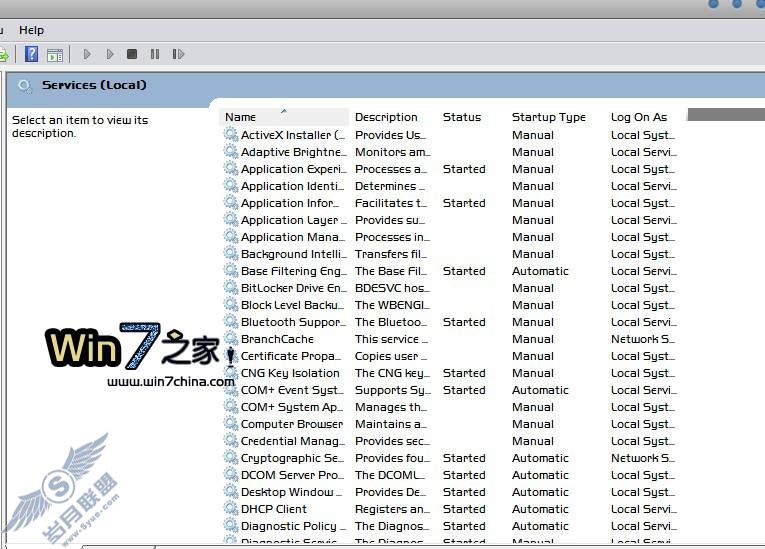This screenshot has width=765, height=549.
Task: Click Automatic startup type in DHCP Client row
Action: 540,509
